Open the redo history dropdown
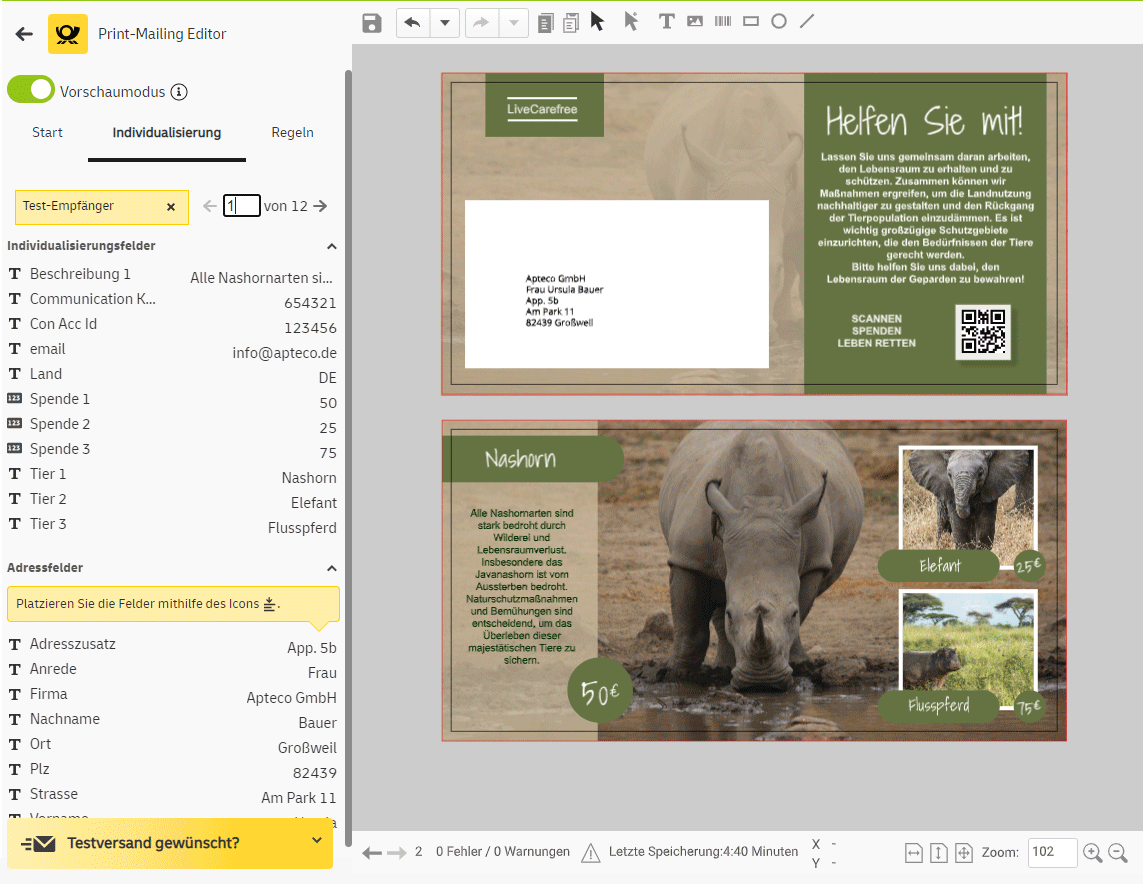 point(514,23)
